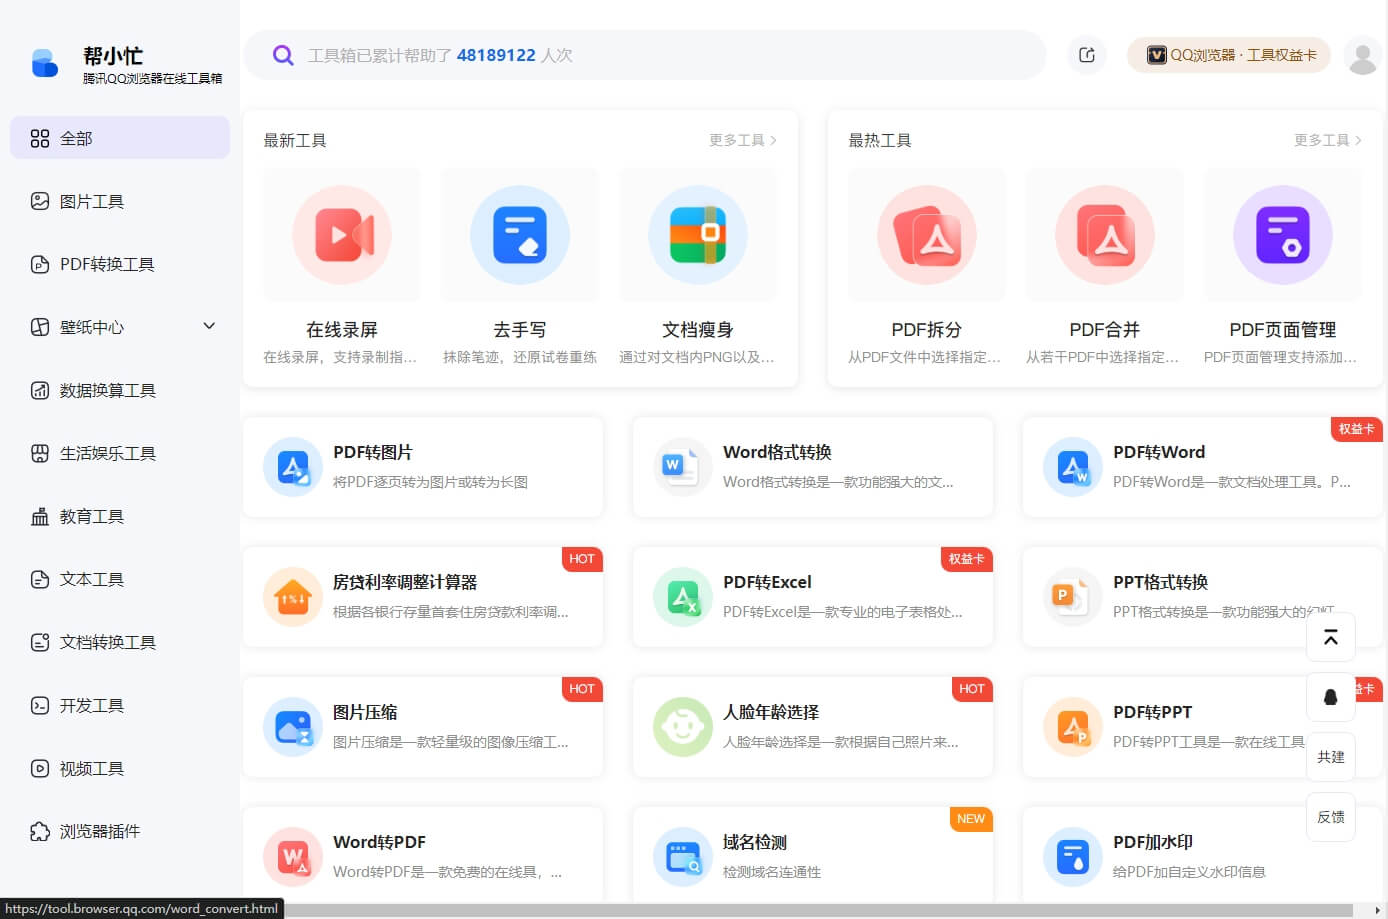Image resolution: width=1388 pixels, height=919 pixels.
Task: Click the QQ浏览器·工具权益卡 button
Action: point(1229,55)
